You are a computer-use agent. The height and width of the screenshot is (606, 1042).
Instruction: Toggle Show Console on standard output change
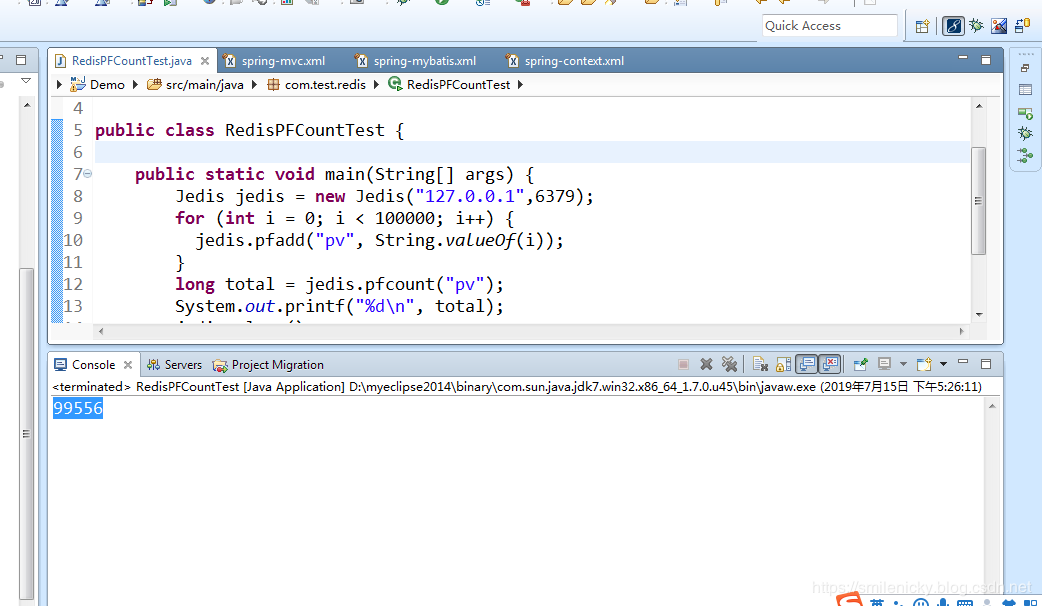pos(807,364)
